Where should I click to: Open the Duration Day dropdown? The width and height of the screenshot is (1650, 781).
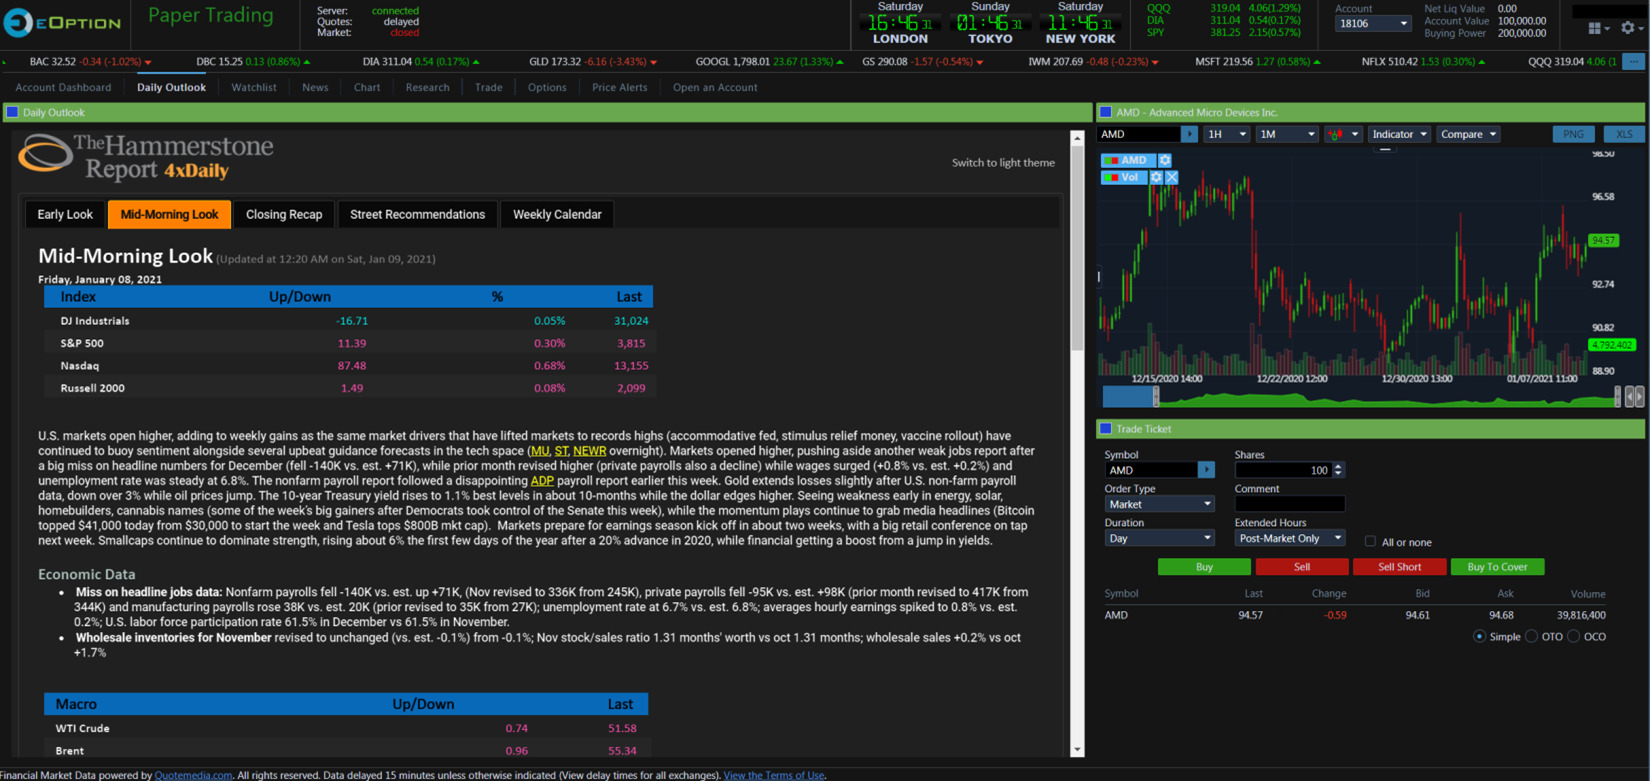pyautogui.click(x=1158, y=538)
